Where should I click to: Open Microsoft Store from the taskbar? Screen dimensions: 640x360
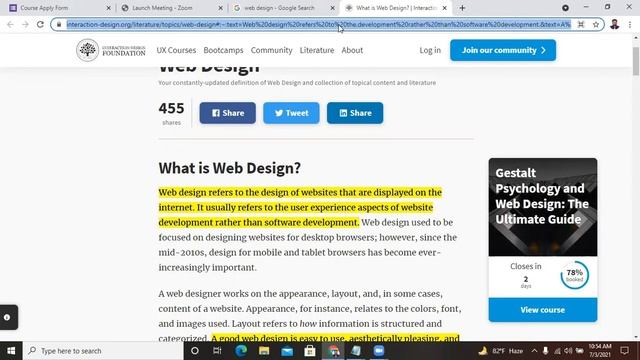coord(310,351)
